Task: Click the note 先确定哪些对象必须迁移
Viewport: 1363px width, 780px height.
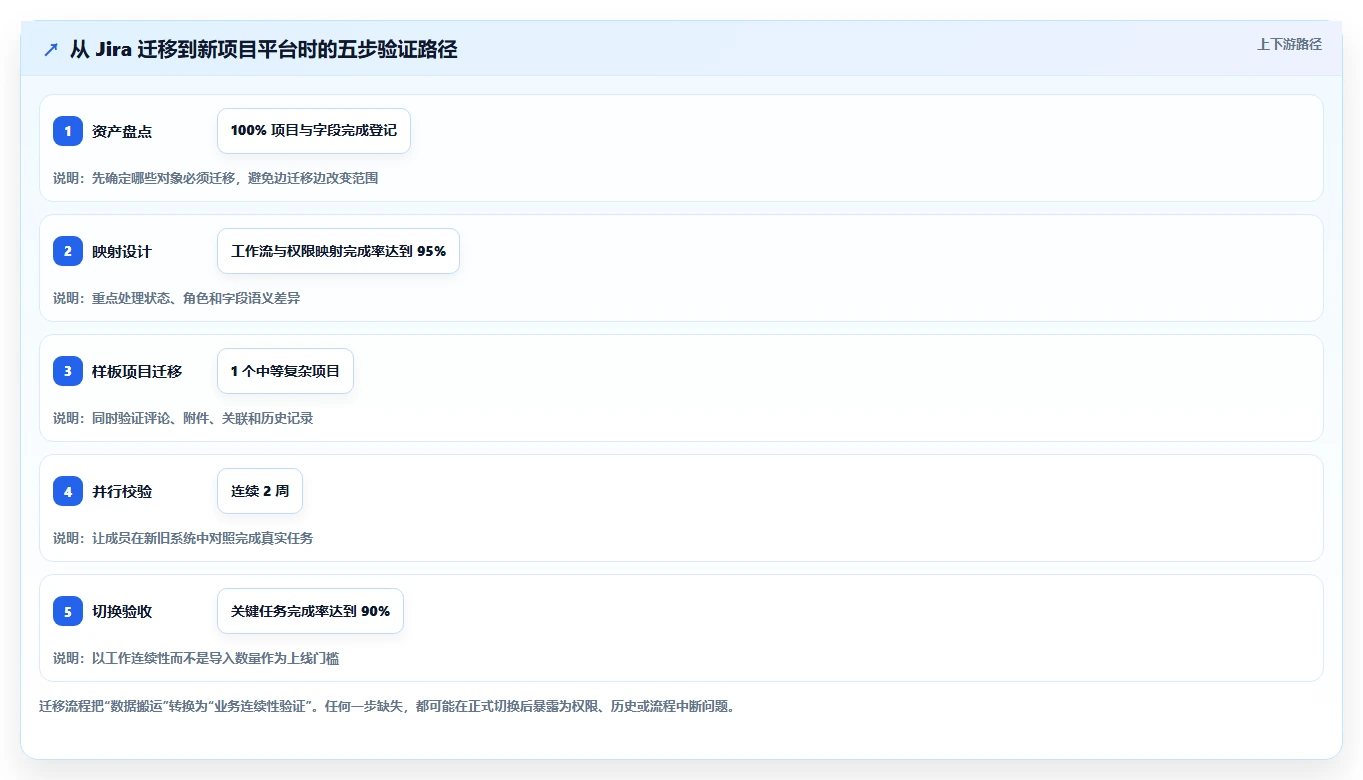Action: point(216,178)
